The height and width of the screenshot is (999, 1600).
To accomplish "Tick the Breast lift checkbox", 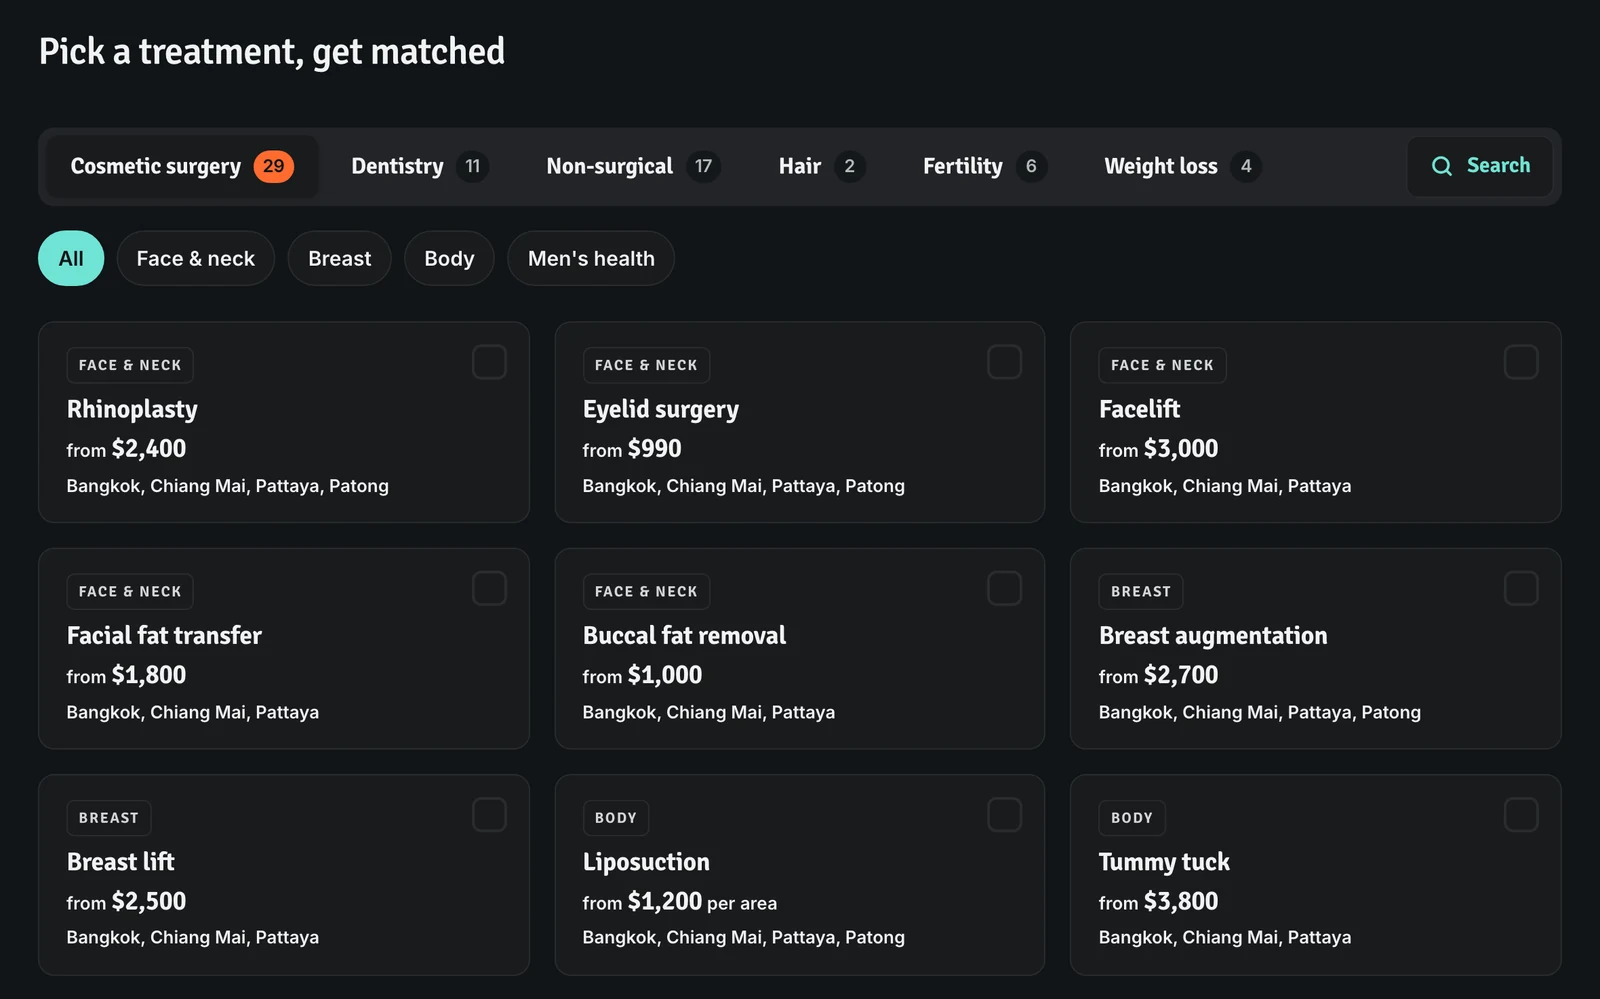I will [x=489, y=814].
